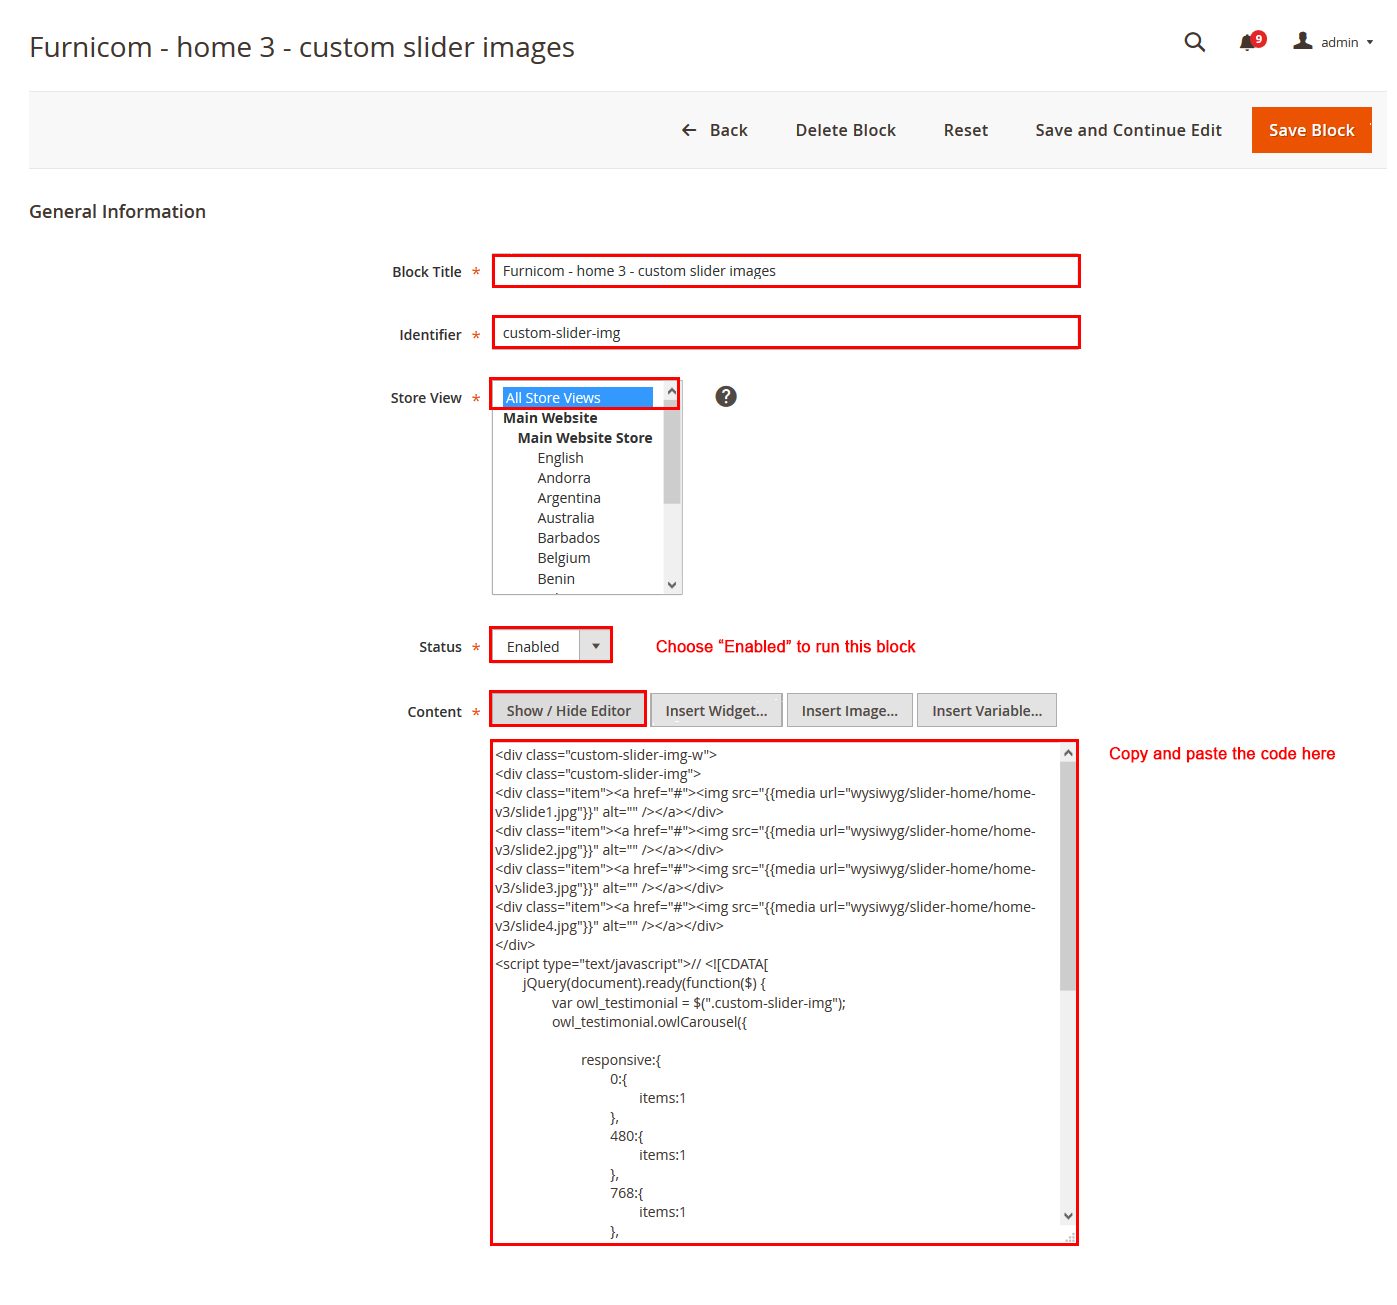Select Barbados store view
1397x1305 pixels.
click(x=569, y=538)
